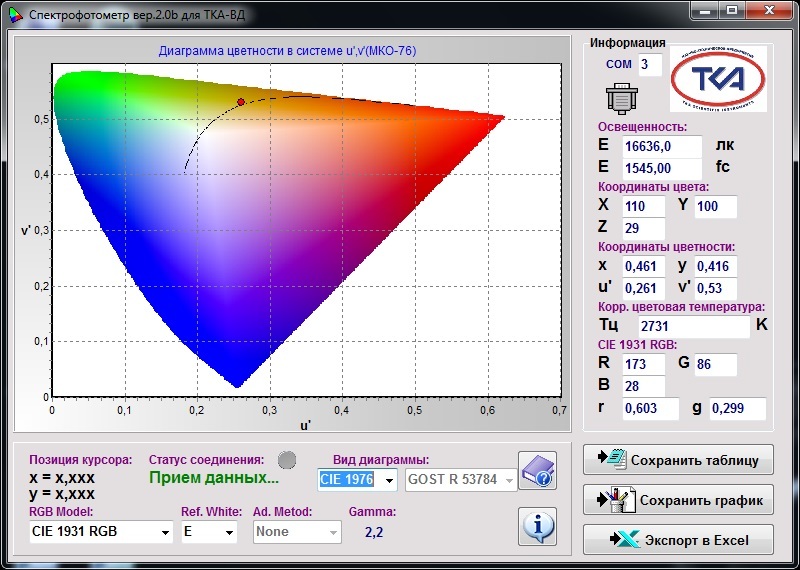Click the red measured point on diagram
This screenshot has height=570, width=800.
pos(241,102)
